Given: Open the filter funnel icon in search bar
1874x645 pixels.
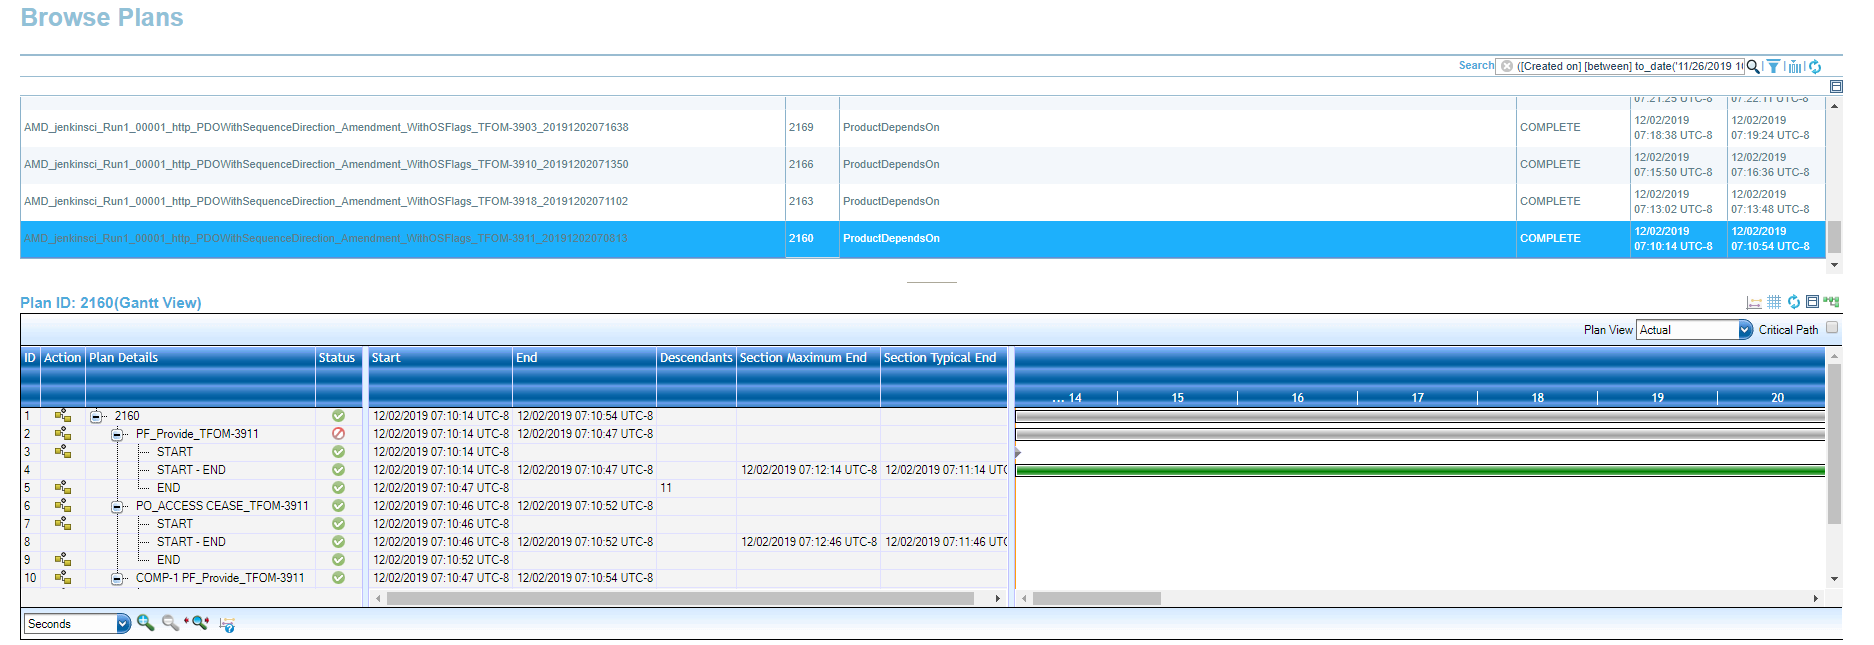Looking at the screenshot, I should coord(1773,67).
